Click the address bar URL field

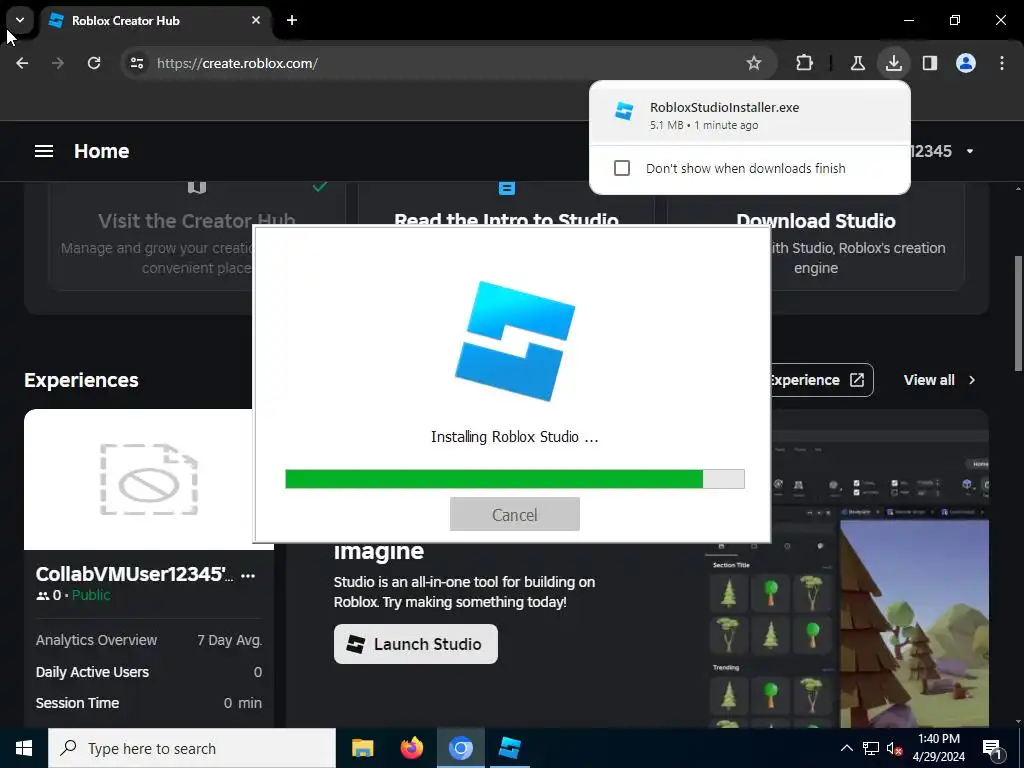point(448,63)
